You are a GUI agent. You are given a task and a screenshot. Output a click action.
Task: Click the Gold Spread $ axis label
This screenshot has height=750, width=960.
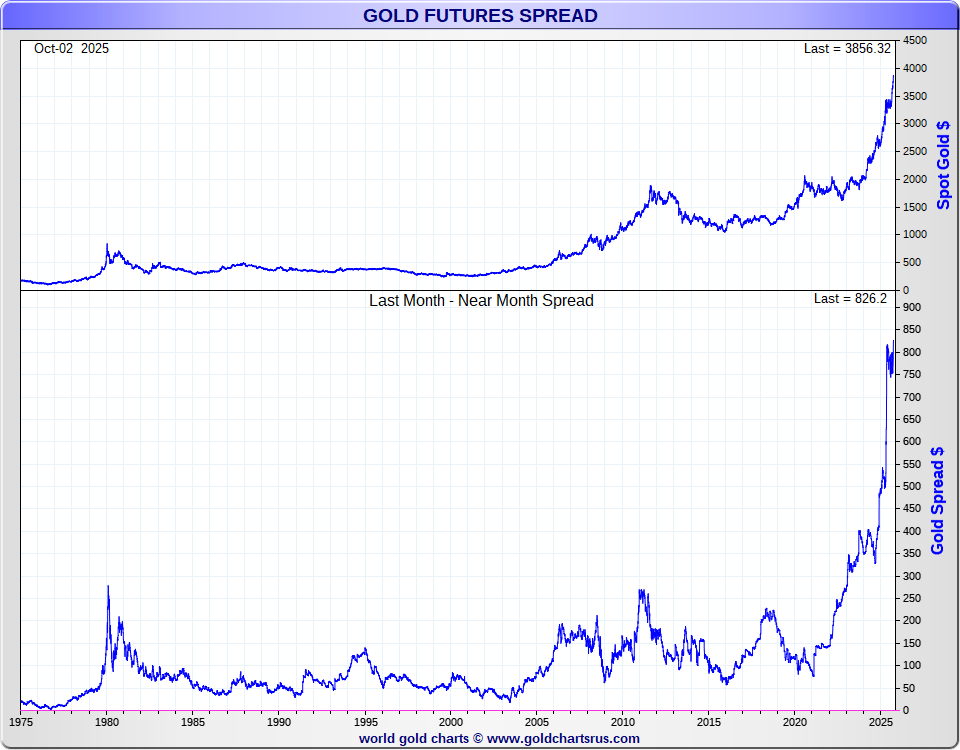pos(937,501)
